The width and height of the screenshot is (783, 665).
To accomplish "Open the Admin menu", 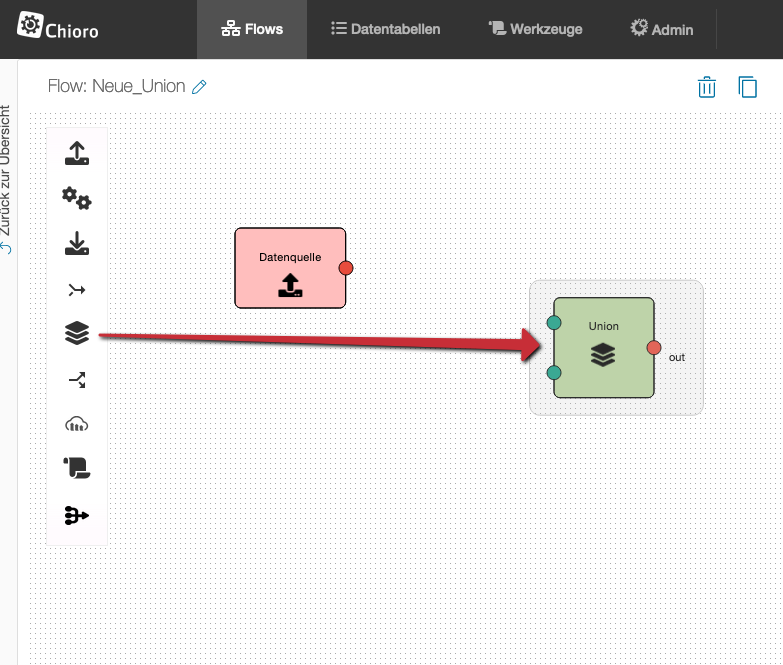I will pyautogui.click(x=661, y=29).
